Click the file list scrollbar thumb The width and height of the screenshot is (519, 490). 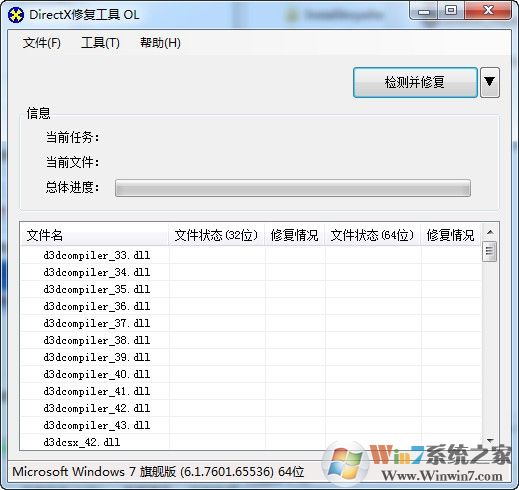coord(490,251)
